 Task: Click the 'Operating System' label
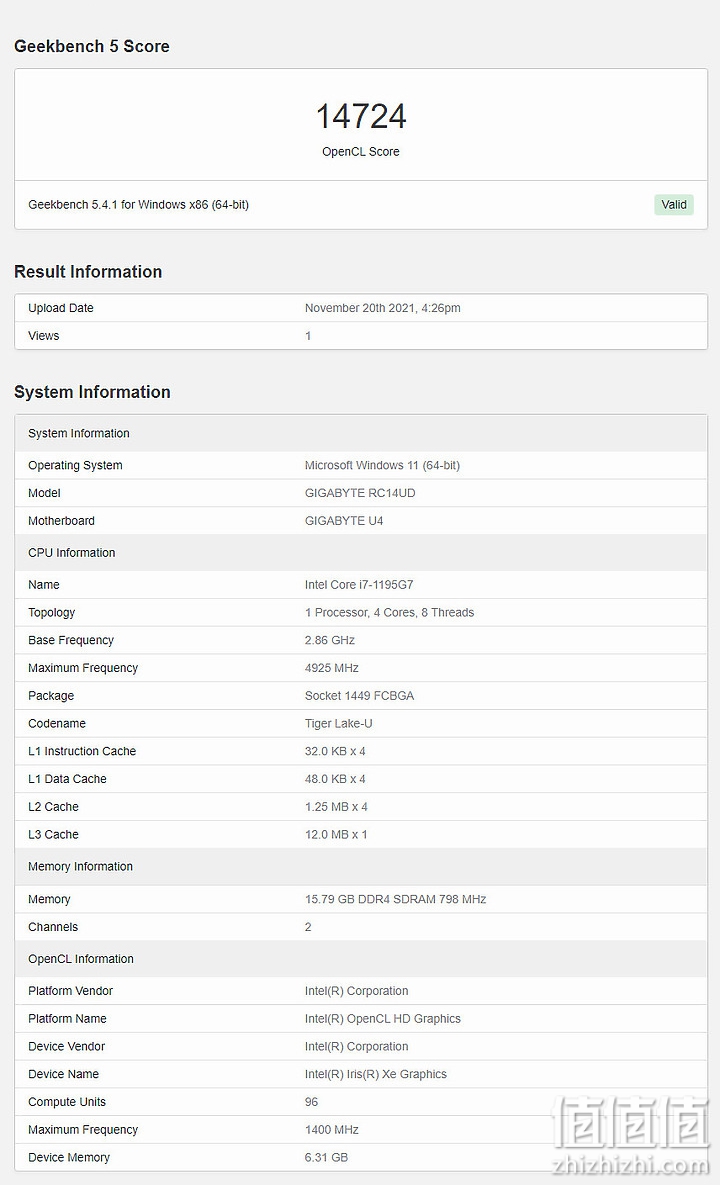tap(75, 466)
